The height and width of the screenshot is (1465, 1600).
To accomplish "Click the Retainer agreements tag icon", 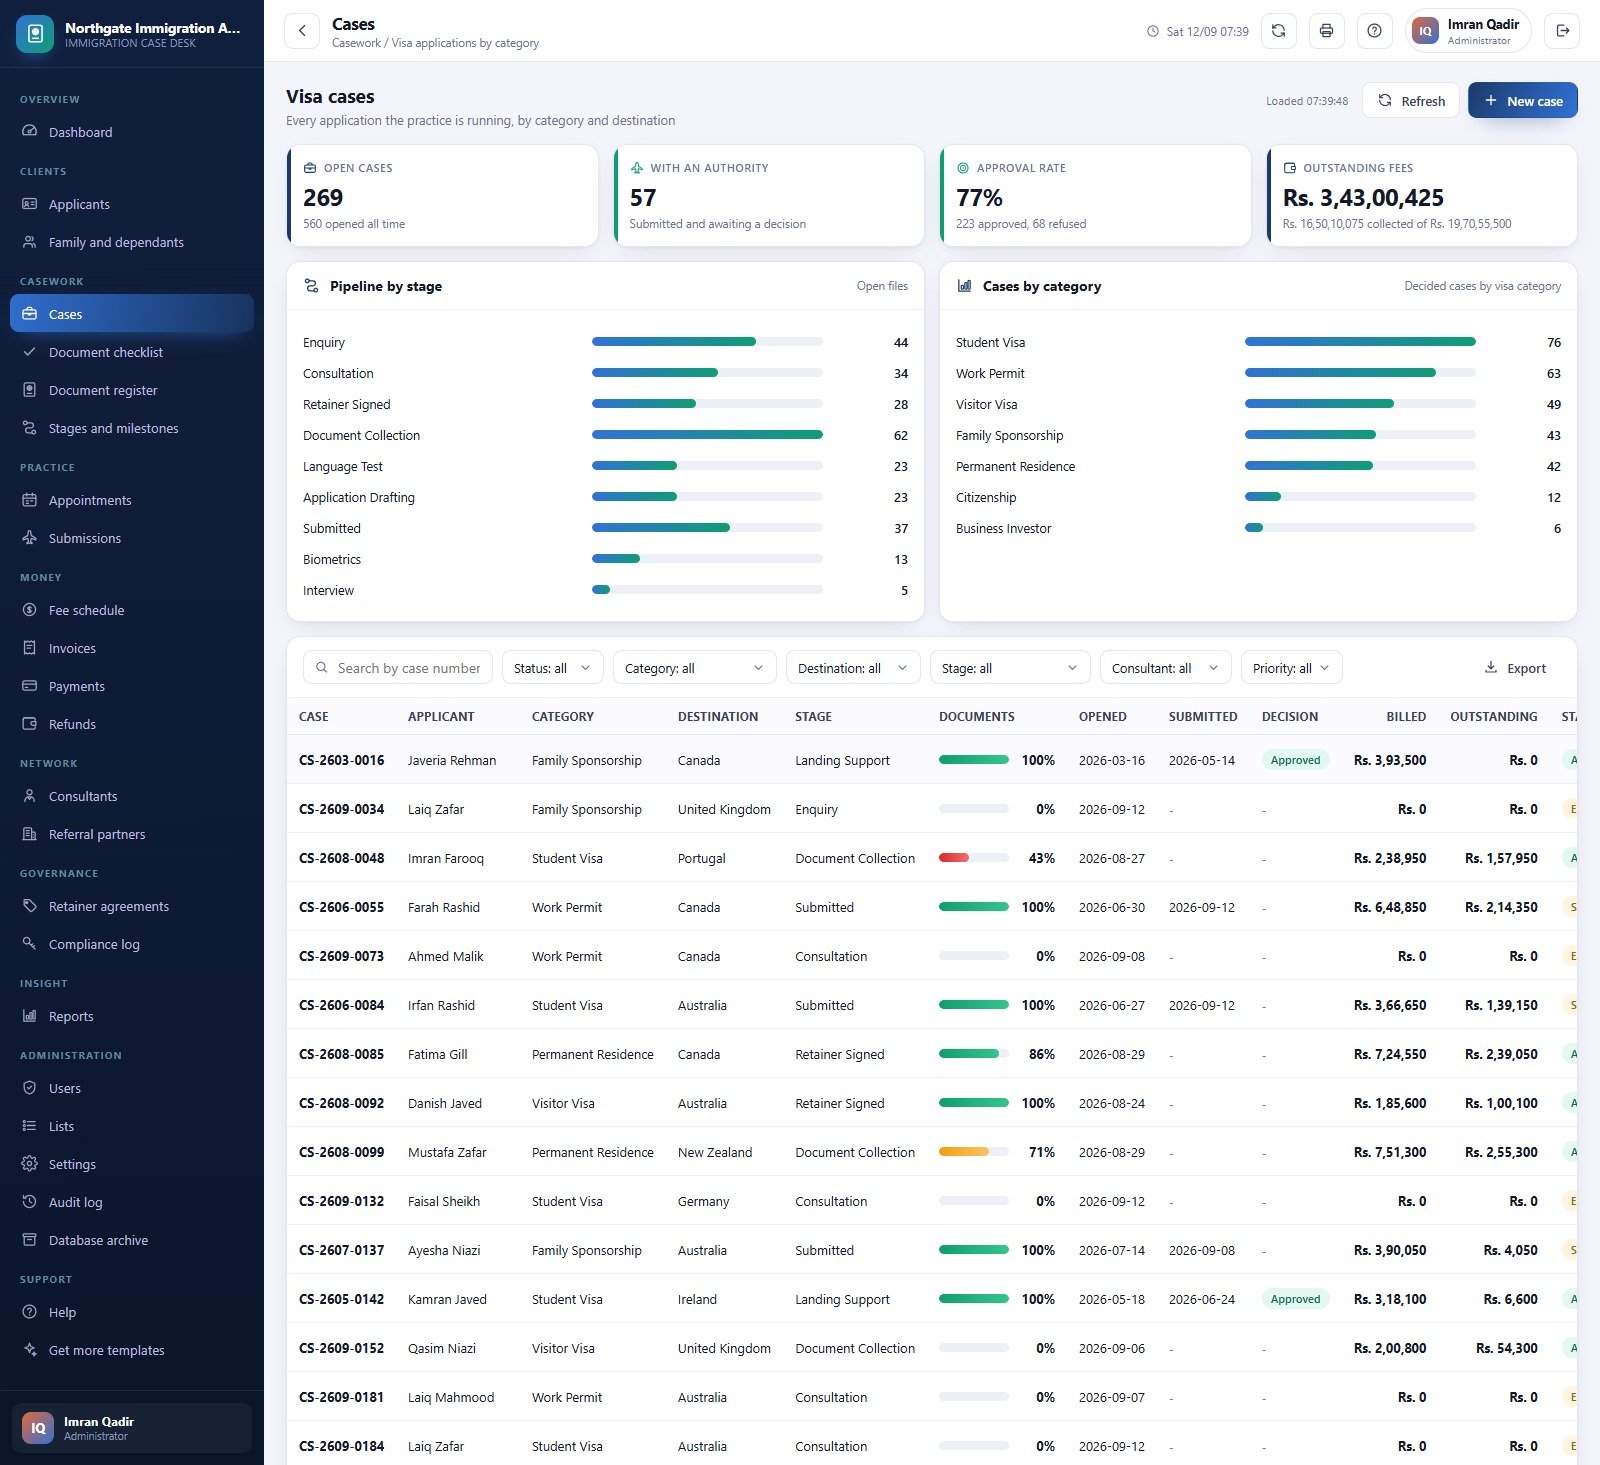I will (x=30, y=906).
